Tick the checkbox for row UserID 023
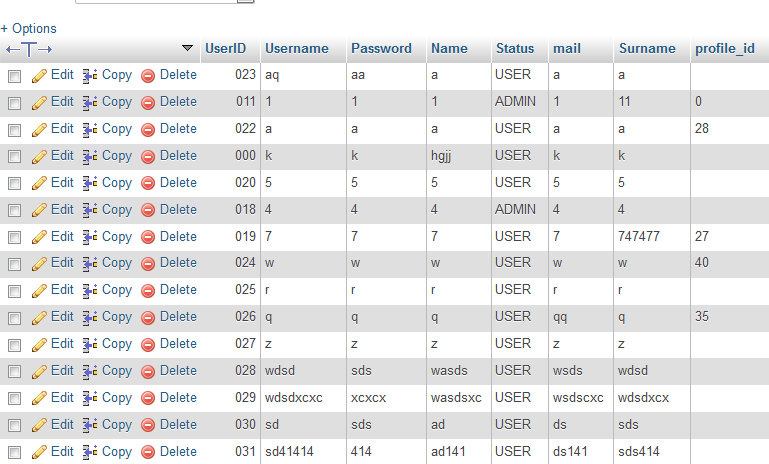This screenshot has height=464, width=769. [14, 76]
